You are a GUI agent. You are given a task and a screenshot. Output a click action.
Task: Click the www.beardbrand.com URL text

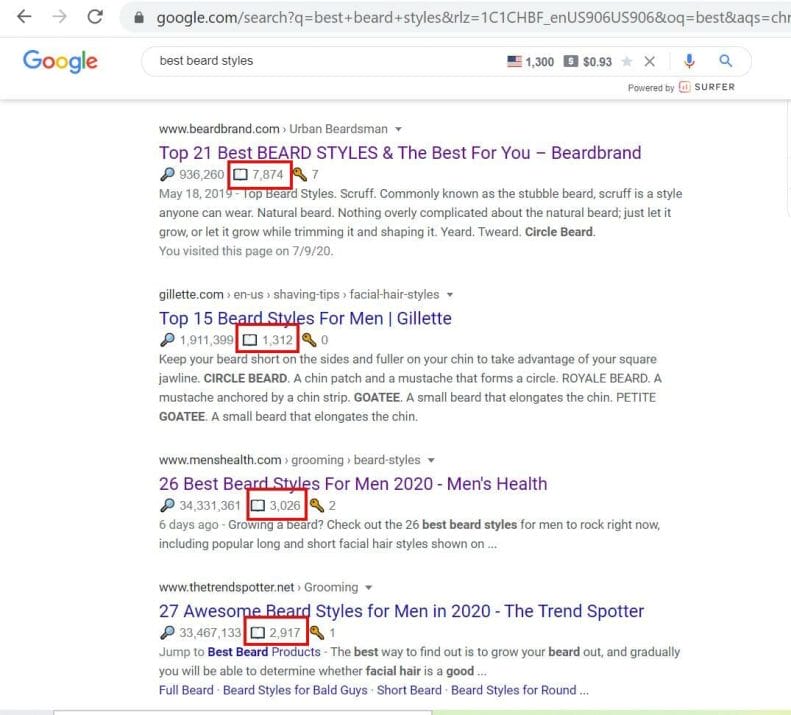pyautogui.click(x=219, y=129)
